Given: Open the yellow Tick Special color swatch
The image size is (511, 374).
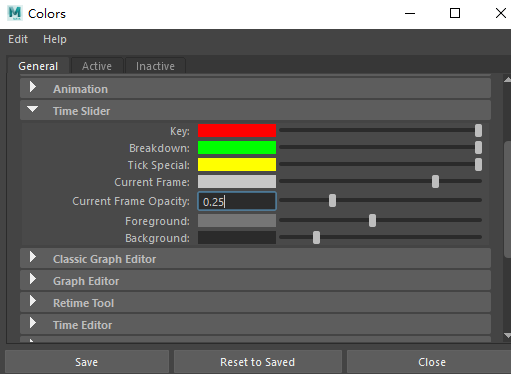Looking at the screenshot, I should pyautogui.click(x=237, y=165).
